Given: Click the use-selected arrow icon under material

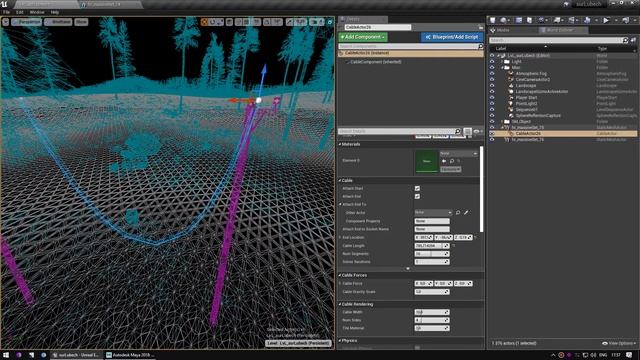Looking at the screenshot, I should pyautogui.click(x=444, y=161).
